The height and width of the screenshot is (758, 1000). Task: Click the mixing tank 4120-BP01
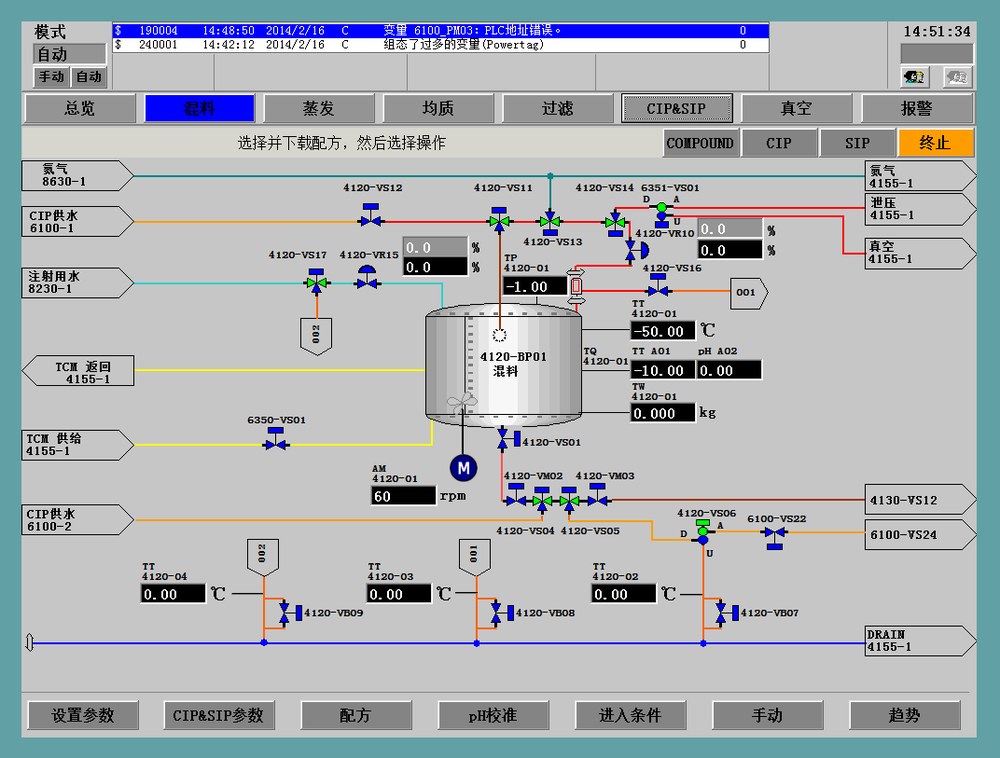point(503,365)
